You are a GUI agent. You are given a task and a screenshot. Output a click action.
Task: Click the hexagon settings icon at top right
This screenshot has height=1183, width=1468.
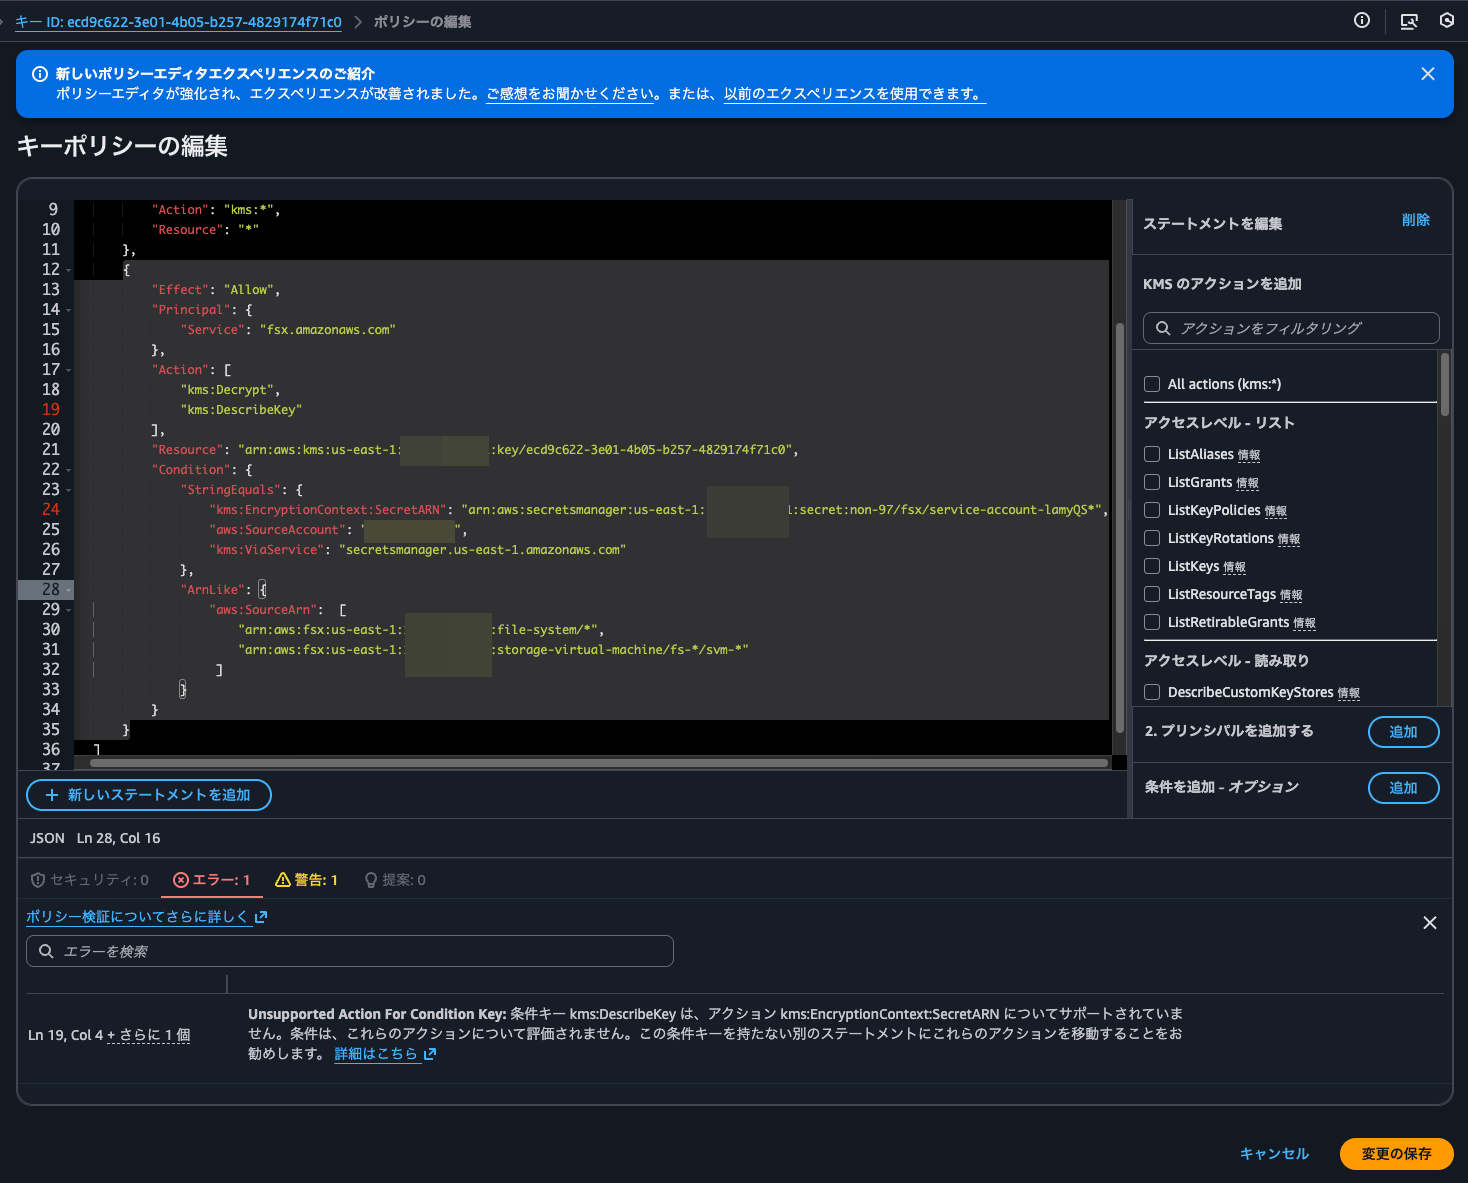click(1446, 21)
